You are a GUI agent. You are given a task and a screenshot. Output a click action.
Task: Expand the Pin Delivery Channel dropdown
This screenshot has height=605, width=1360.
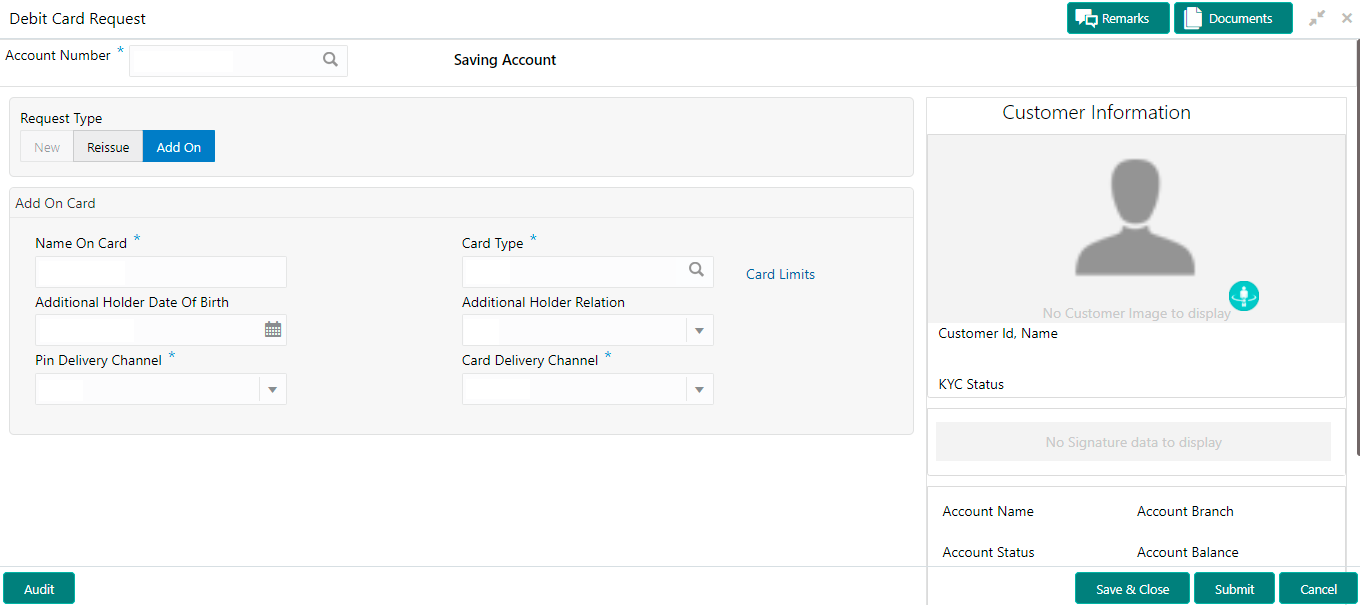click(x=272, y=390)
